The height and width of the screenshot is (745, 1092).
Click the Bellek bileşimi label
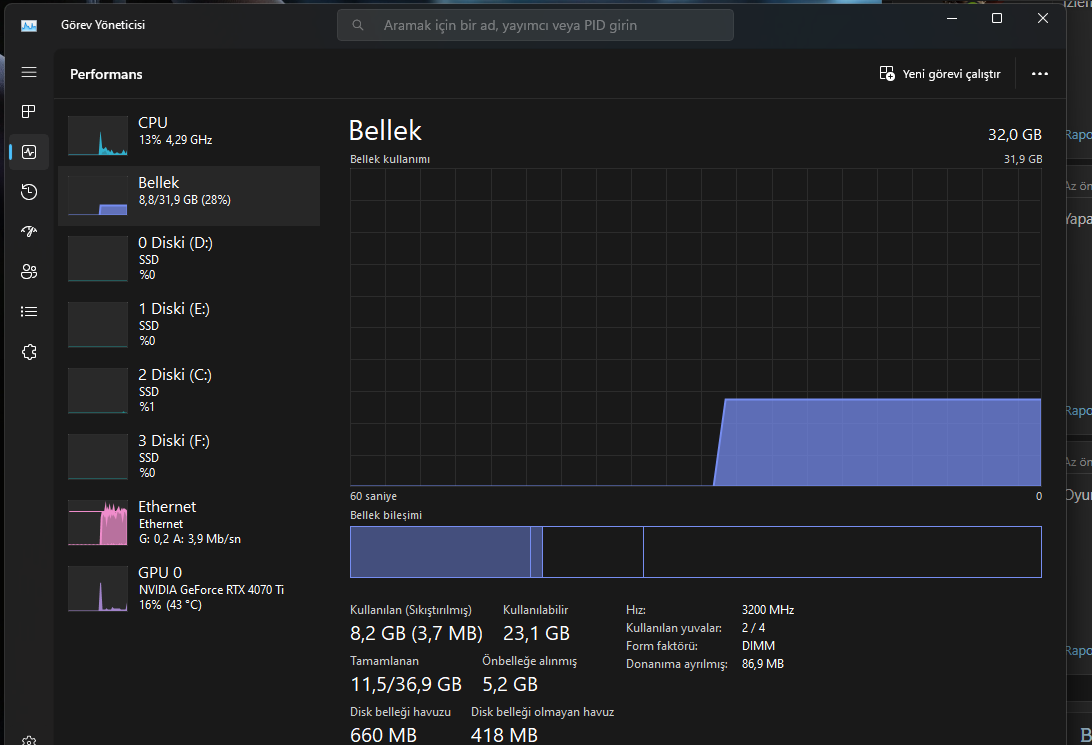pyautogui.click(x=386, y=515)
